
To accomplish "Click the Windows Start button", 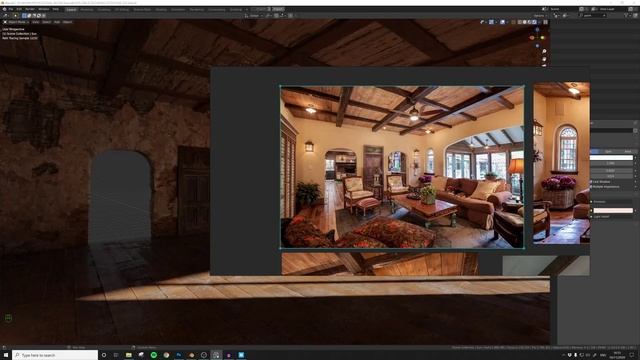I will (6, 355).
